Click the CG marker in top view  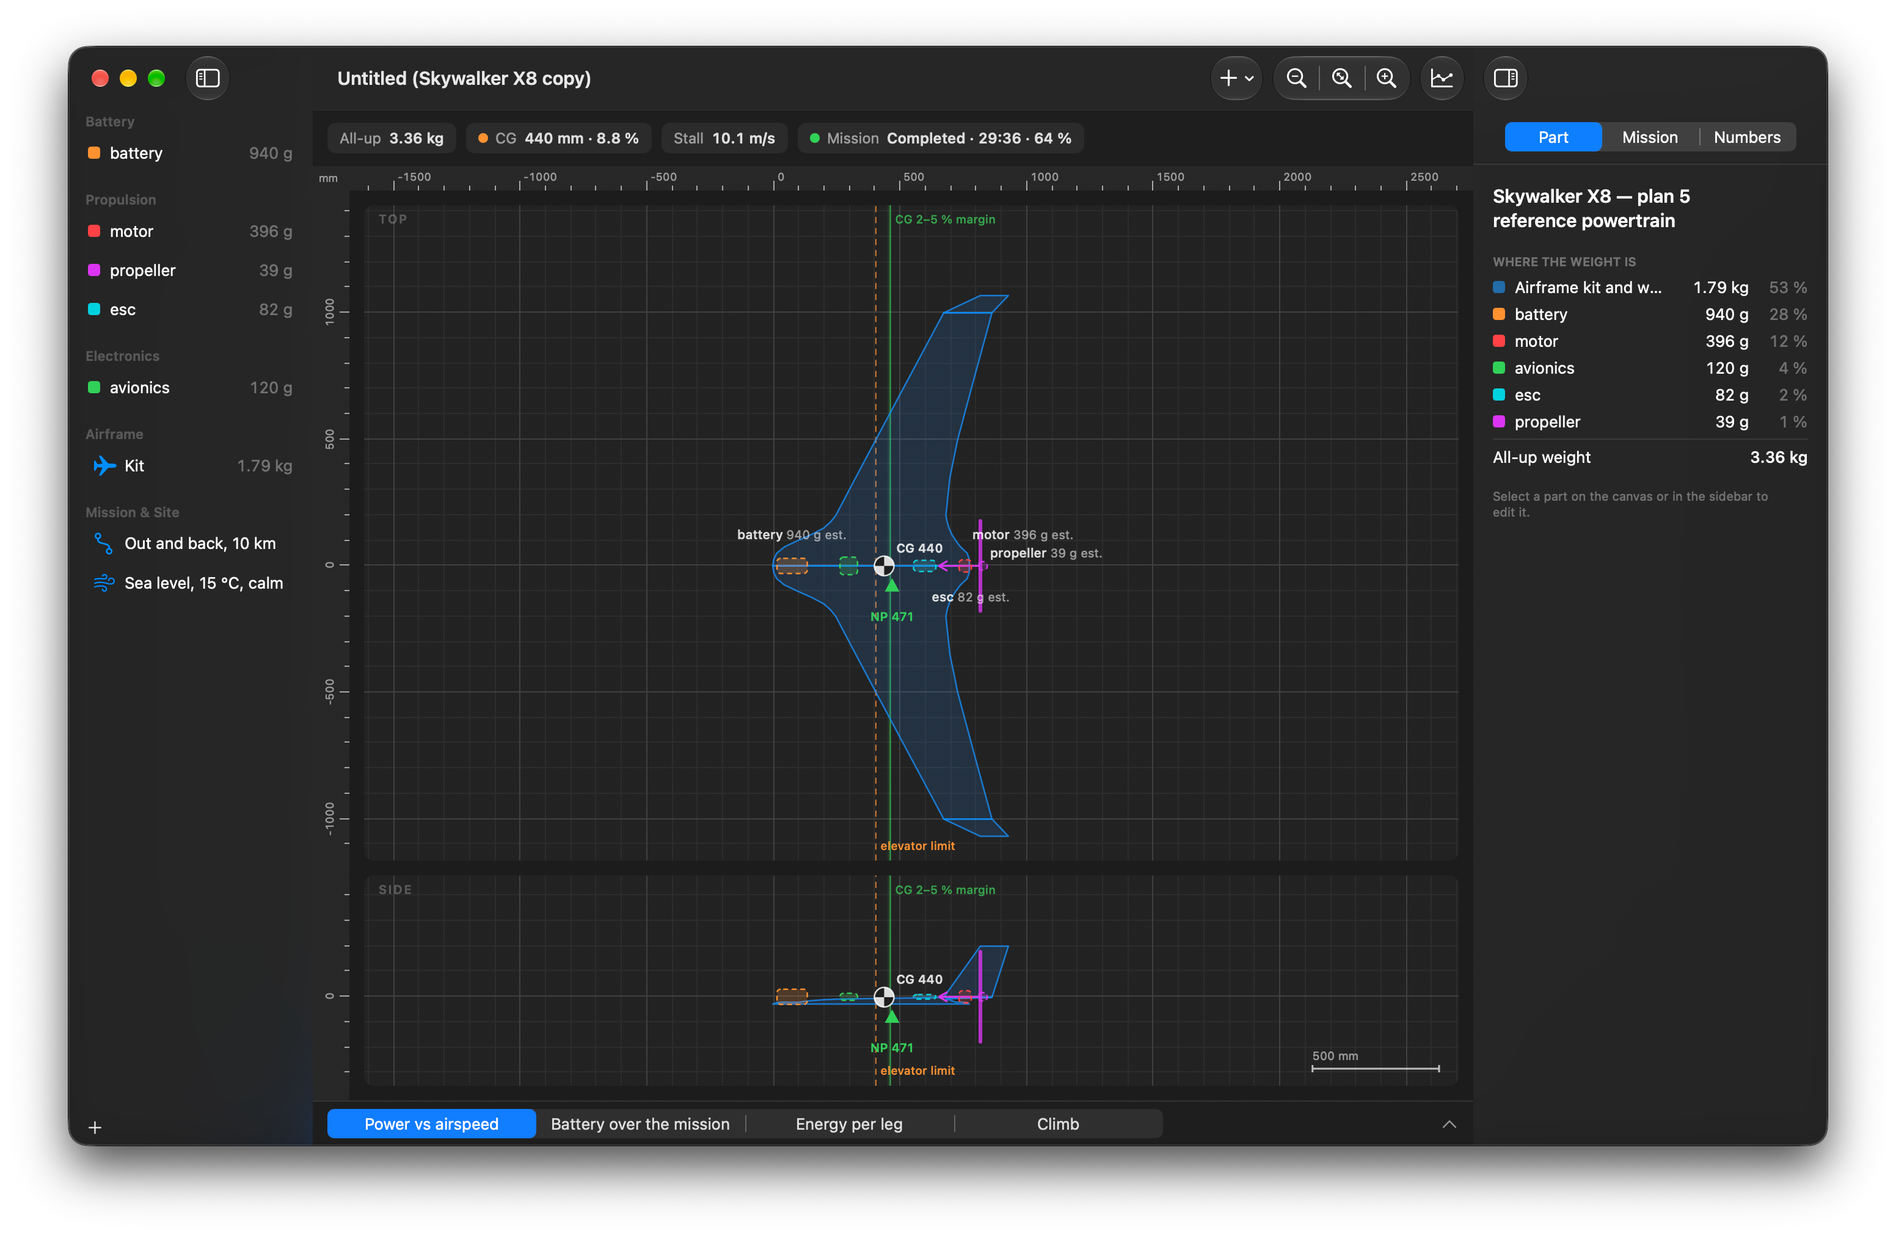(884, 566)
